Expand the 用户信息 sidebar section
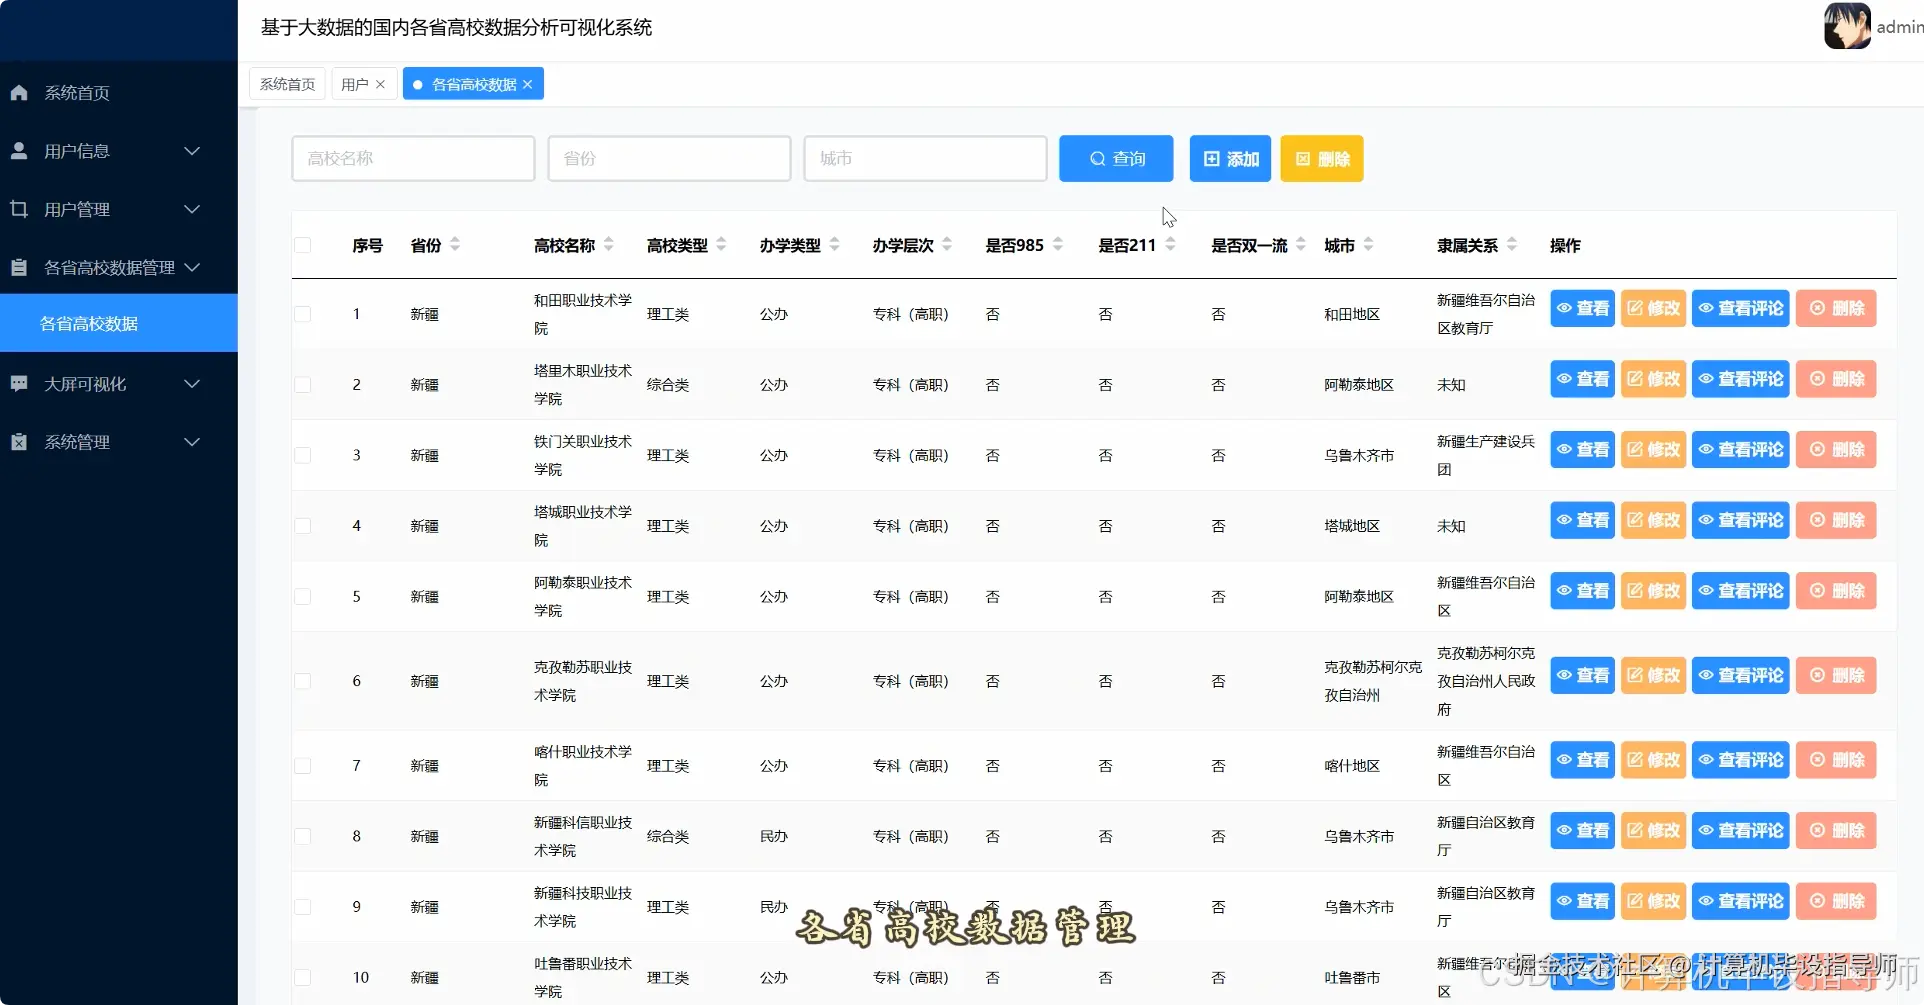1924x1005 pixels. (x=192, y=150)
